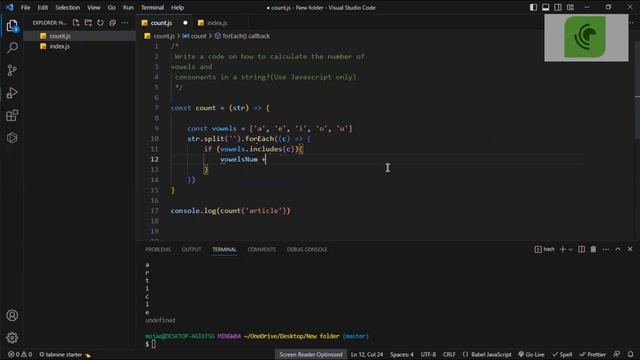This screenshot has height=360, width=640.
Task: Open Explorer more actions menu
Action: pyautogui.click(x=125, y=23)
